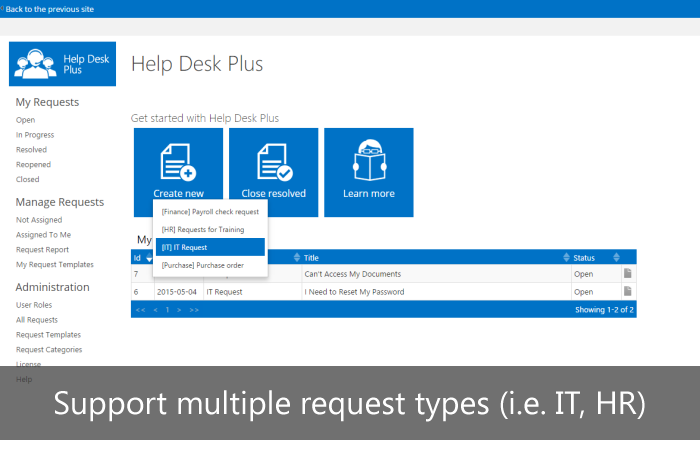Select [Purchase] Purchase order
700x476 pixels.
point(210,265)
